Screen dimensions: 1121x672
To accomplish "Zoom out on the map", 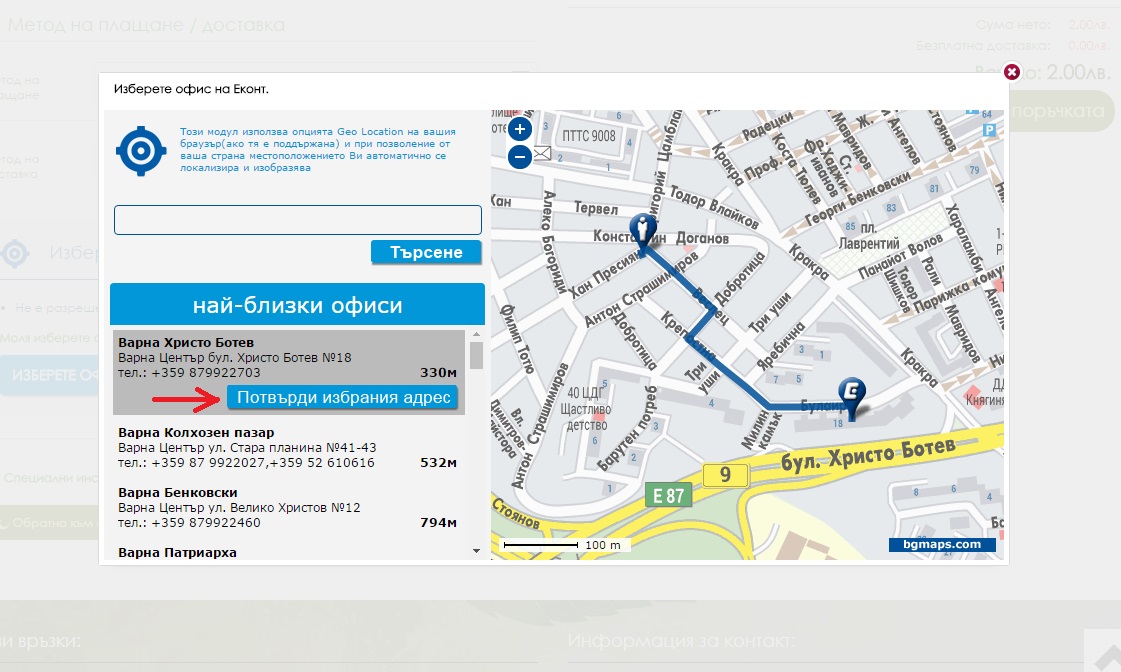I will (520, 157).
